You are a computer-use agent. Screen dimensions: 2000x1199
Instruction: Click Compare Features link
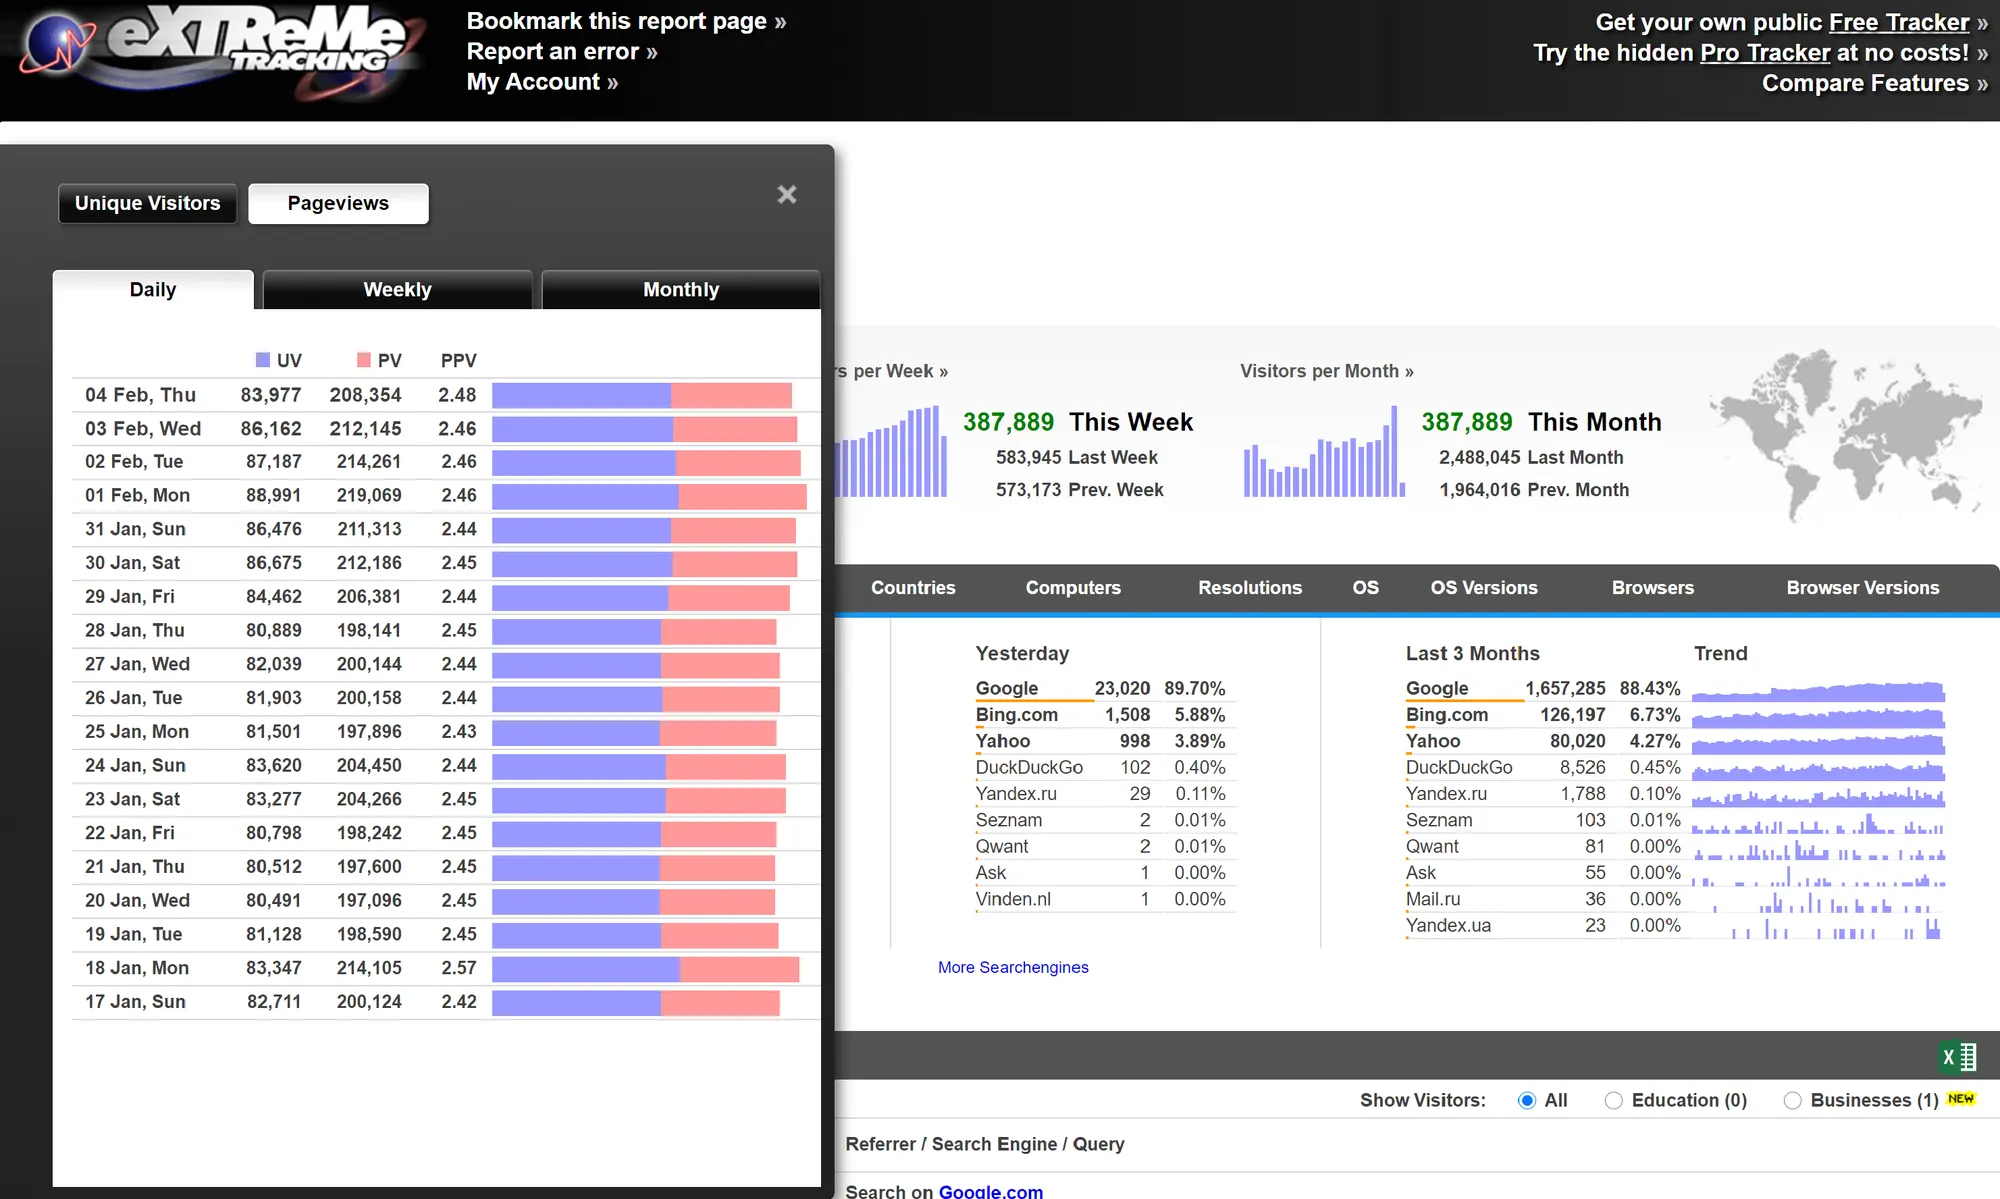(x=1875, y=83)
